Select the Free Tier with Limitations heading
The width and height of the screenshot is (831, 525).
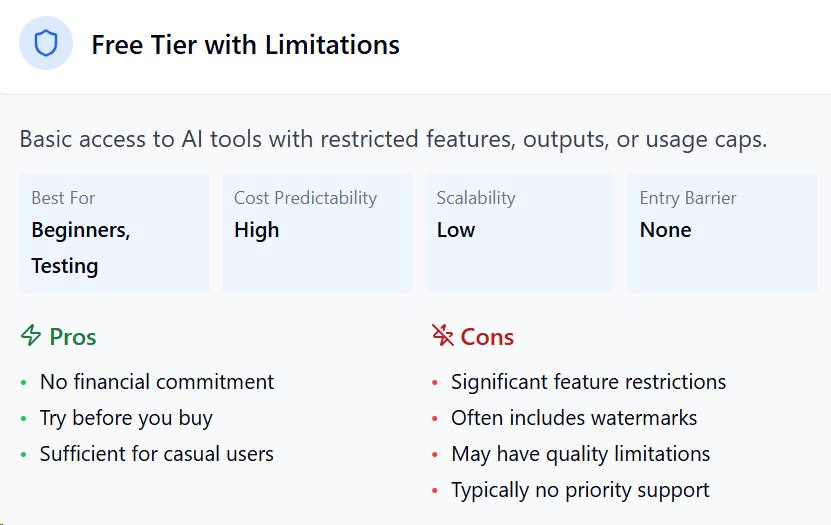pos(245,45)
